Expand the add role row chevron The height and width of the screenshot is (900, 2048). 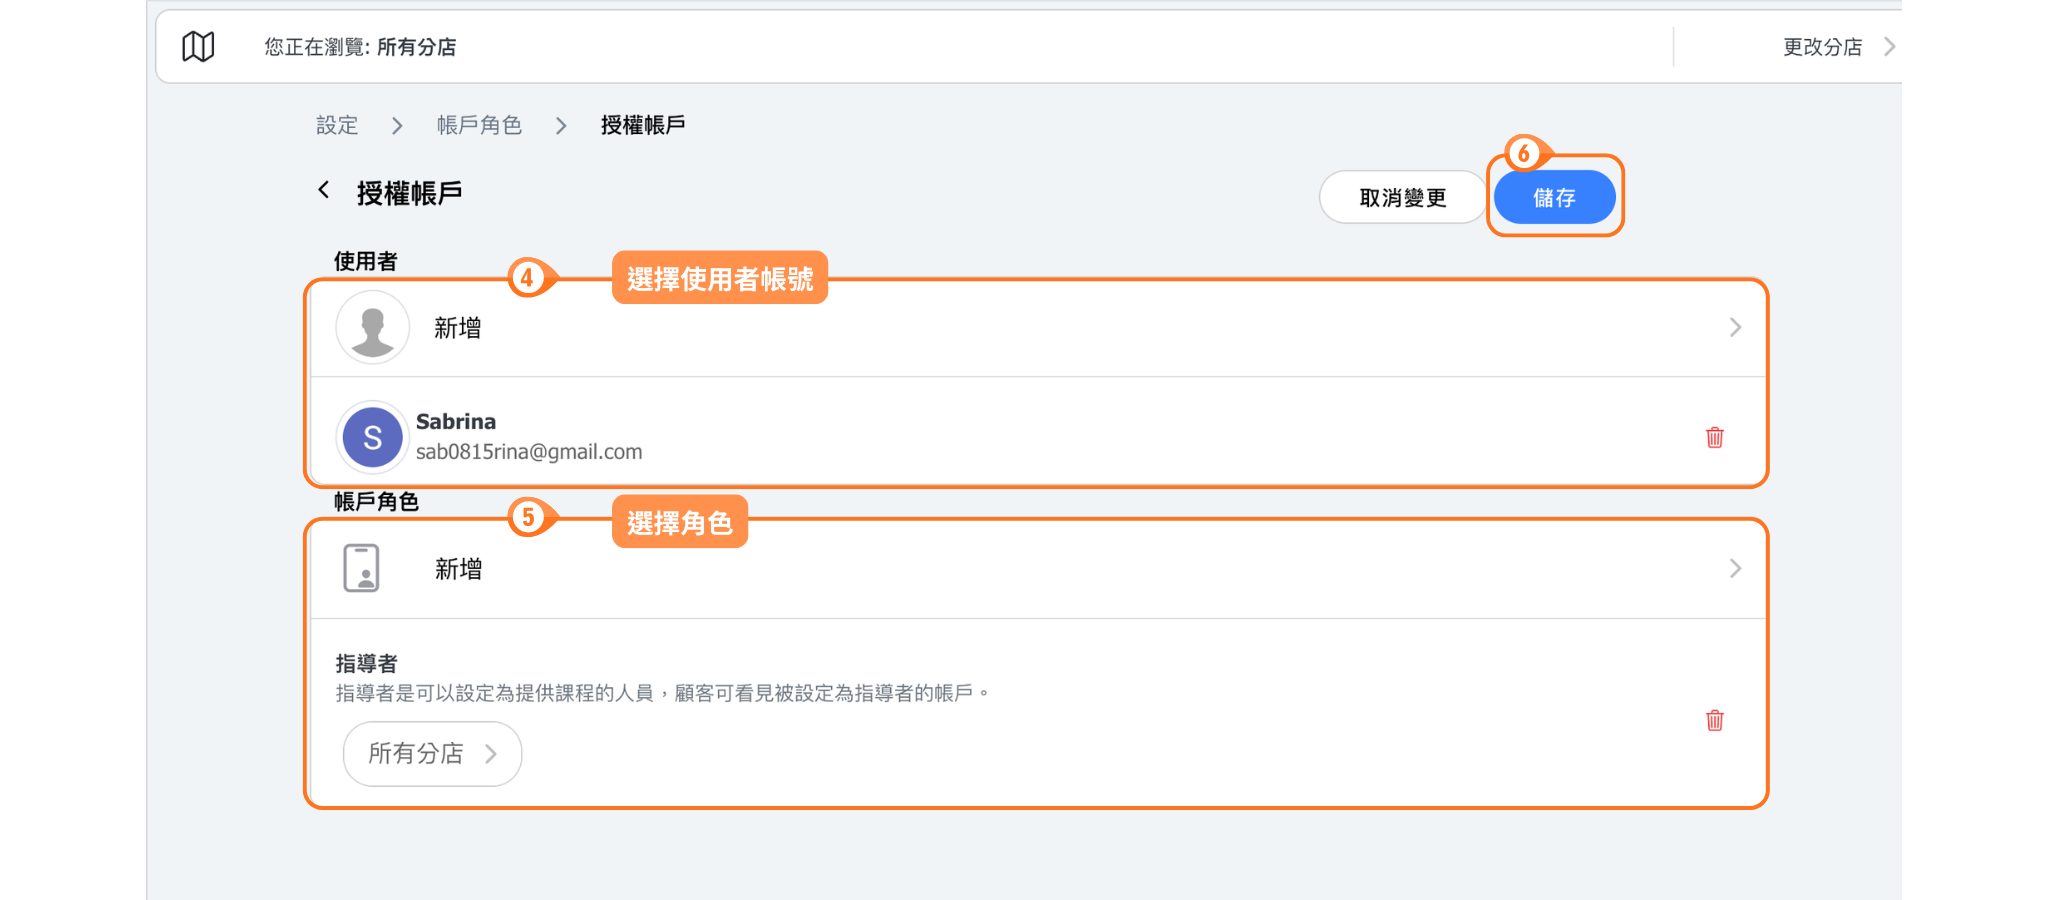[1735, 568]
